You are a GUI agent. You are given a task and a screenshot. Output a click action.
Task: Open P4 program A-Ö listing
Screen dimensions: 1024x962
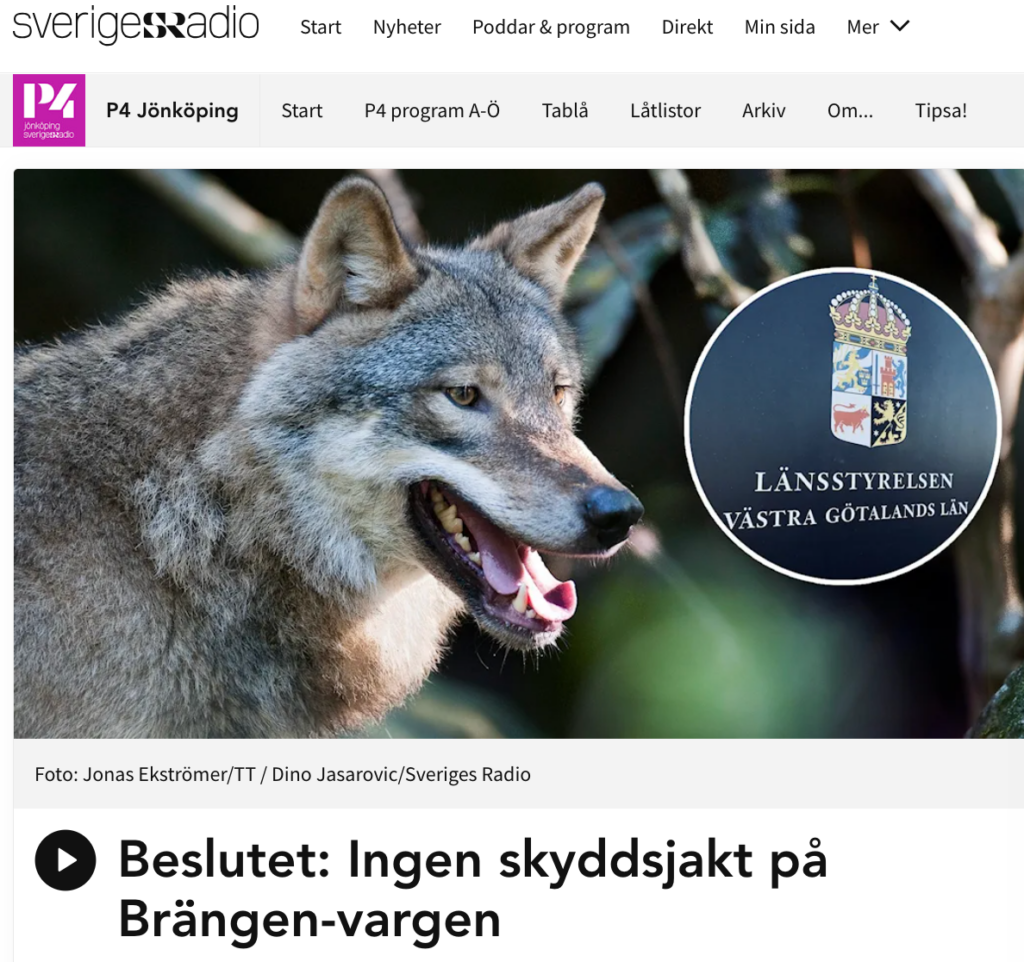pos(432,110)
